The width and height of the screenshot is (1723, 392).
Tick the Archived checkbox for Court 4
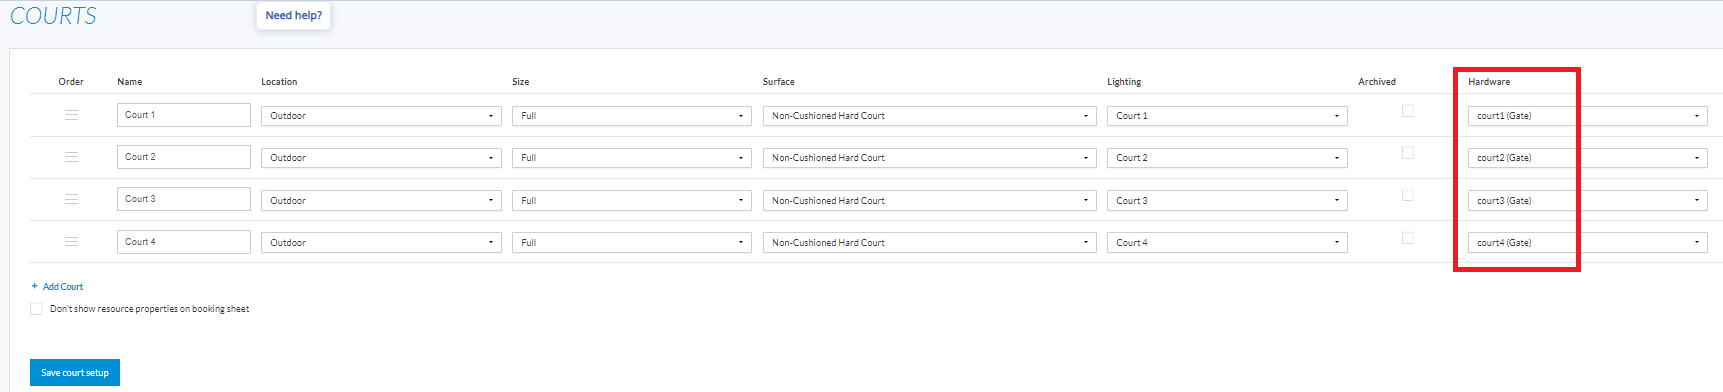[1407, 238]
